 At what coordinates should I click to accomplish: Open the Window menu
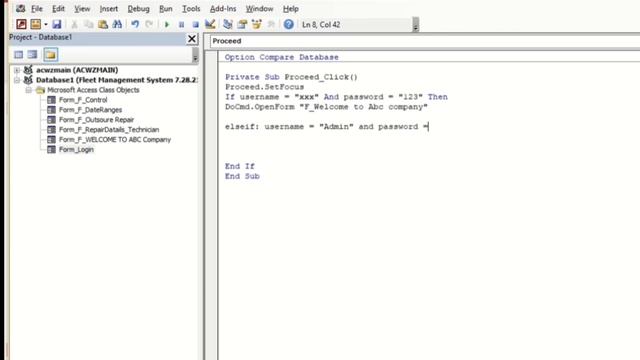pos(259,9)
